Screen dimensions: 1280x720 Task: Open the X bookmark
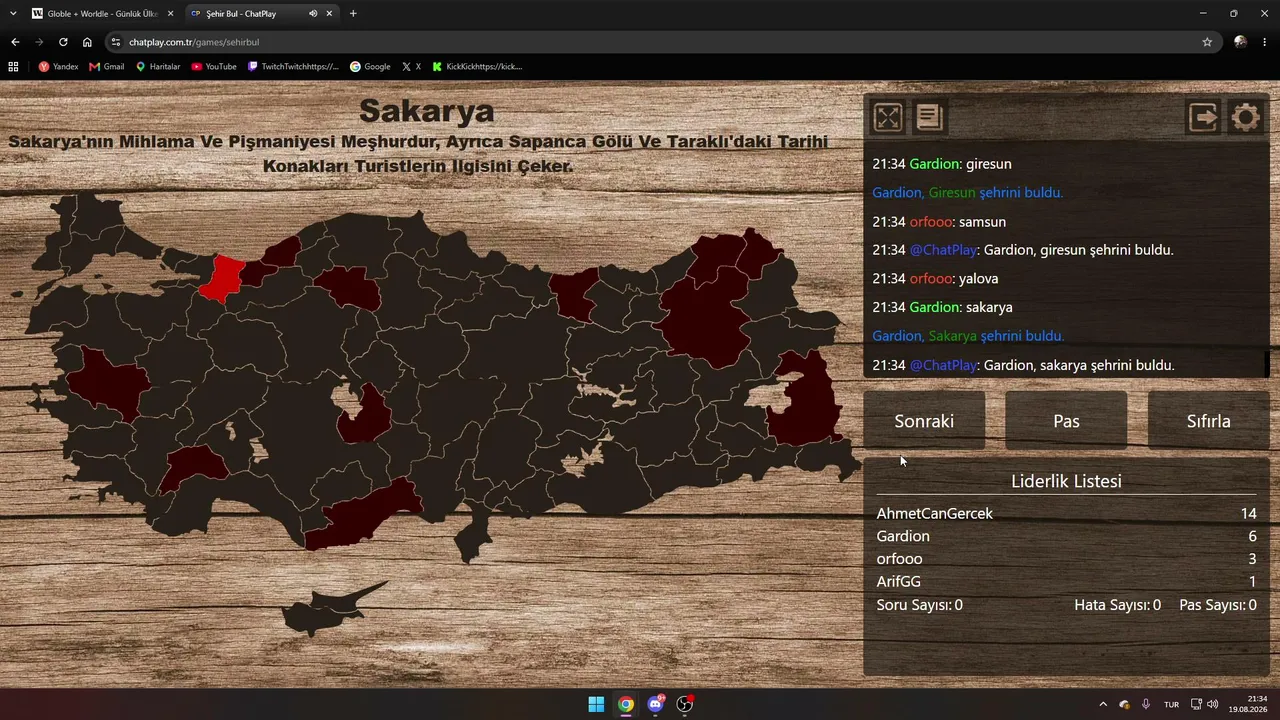point(411,67)
